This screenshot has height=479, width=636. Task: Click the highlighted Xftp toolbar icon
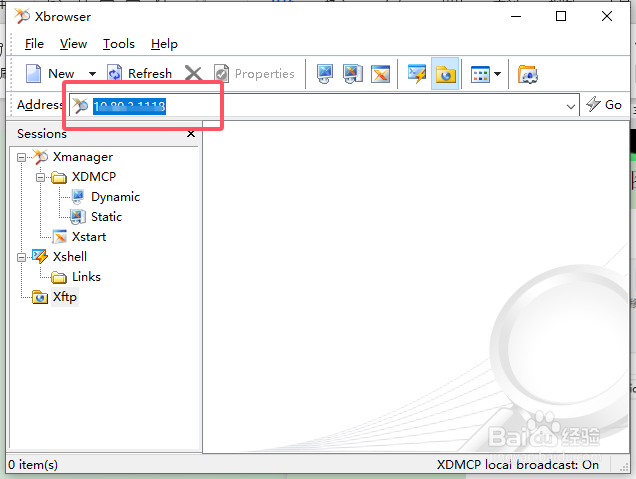point(445,74)
